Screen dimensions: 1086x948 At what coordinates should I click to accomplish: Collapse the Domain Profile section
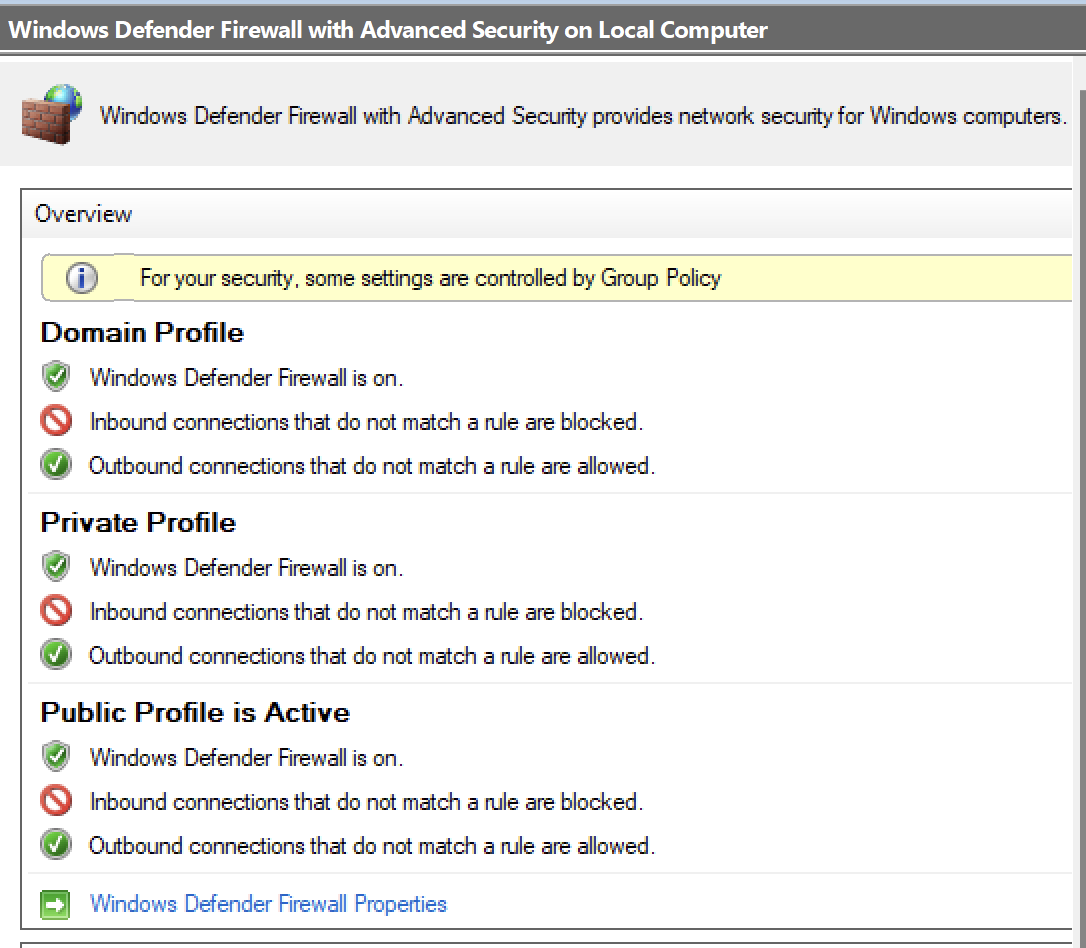pyautogui.click(x=141, y=331)
